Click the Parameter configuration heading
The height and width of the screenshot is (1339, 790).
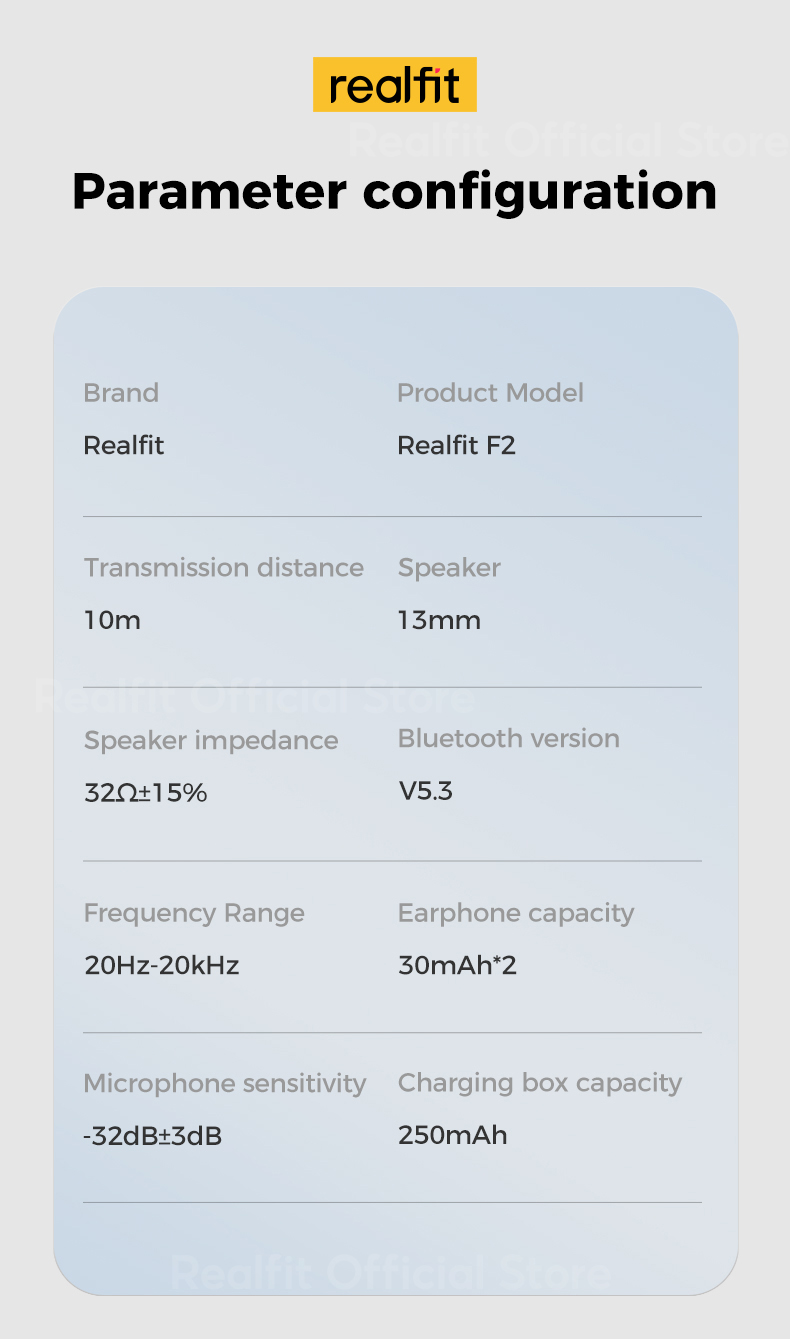tap(394, 190)
